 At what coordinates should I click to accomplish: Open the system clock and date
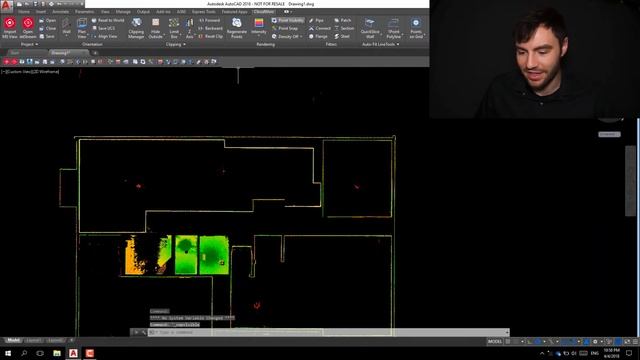pos(611,353)
